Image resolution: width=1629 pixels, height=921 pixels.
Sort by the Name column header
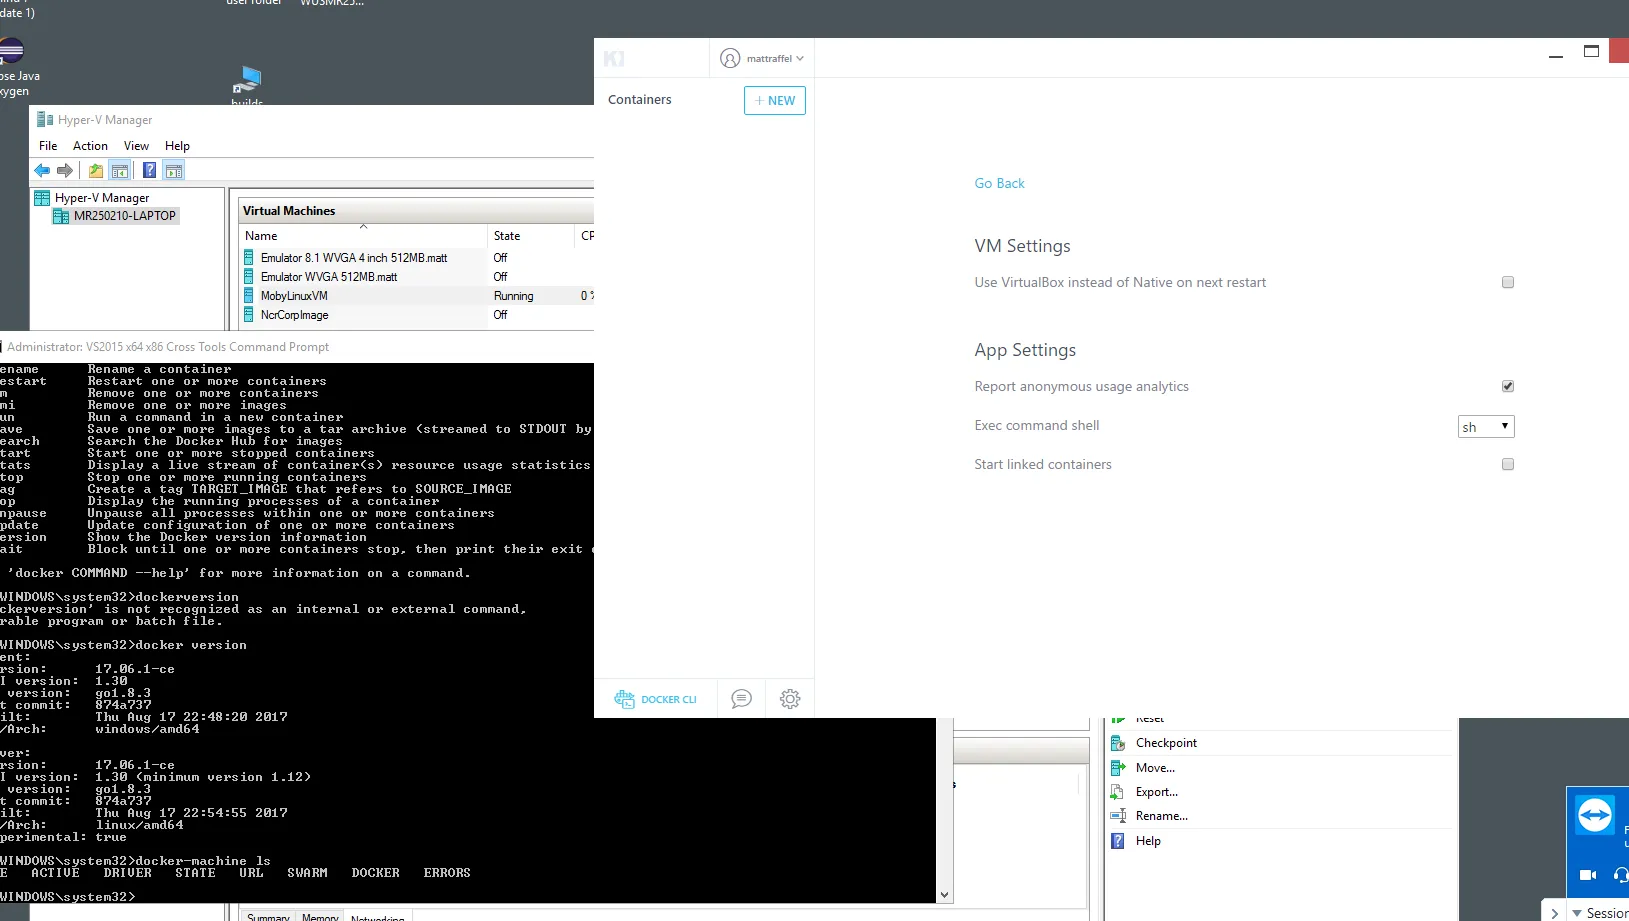tap(364, 236)
